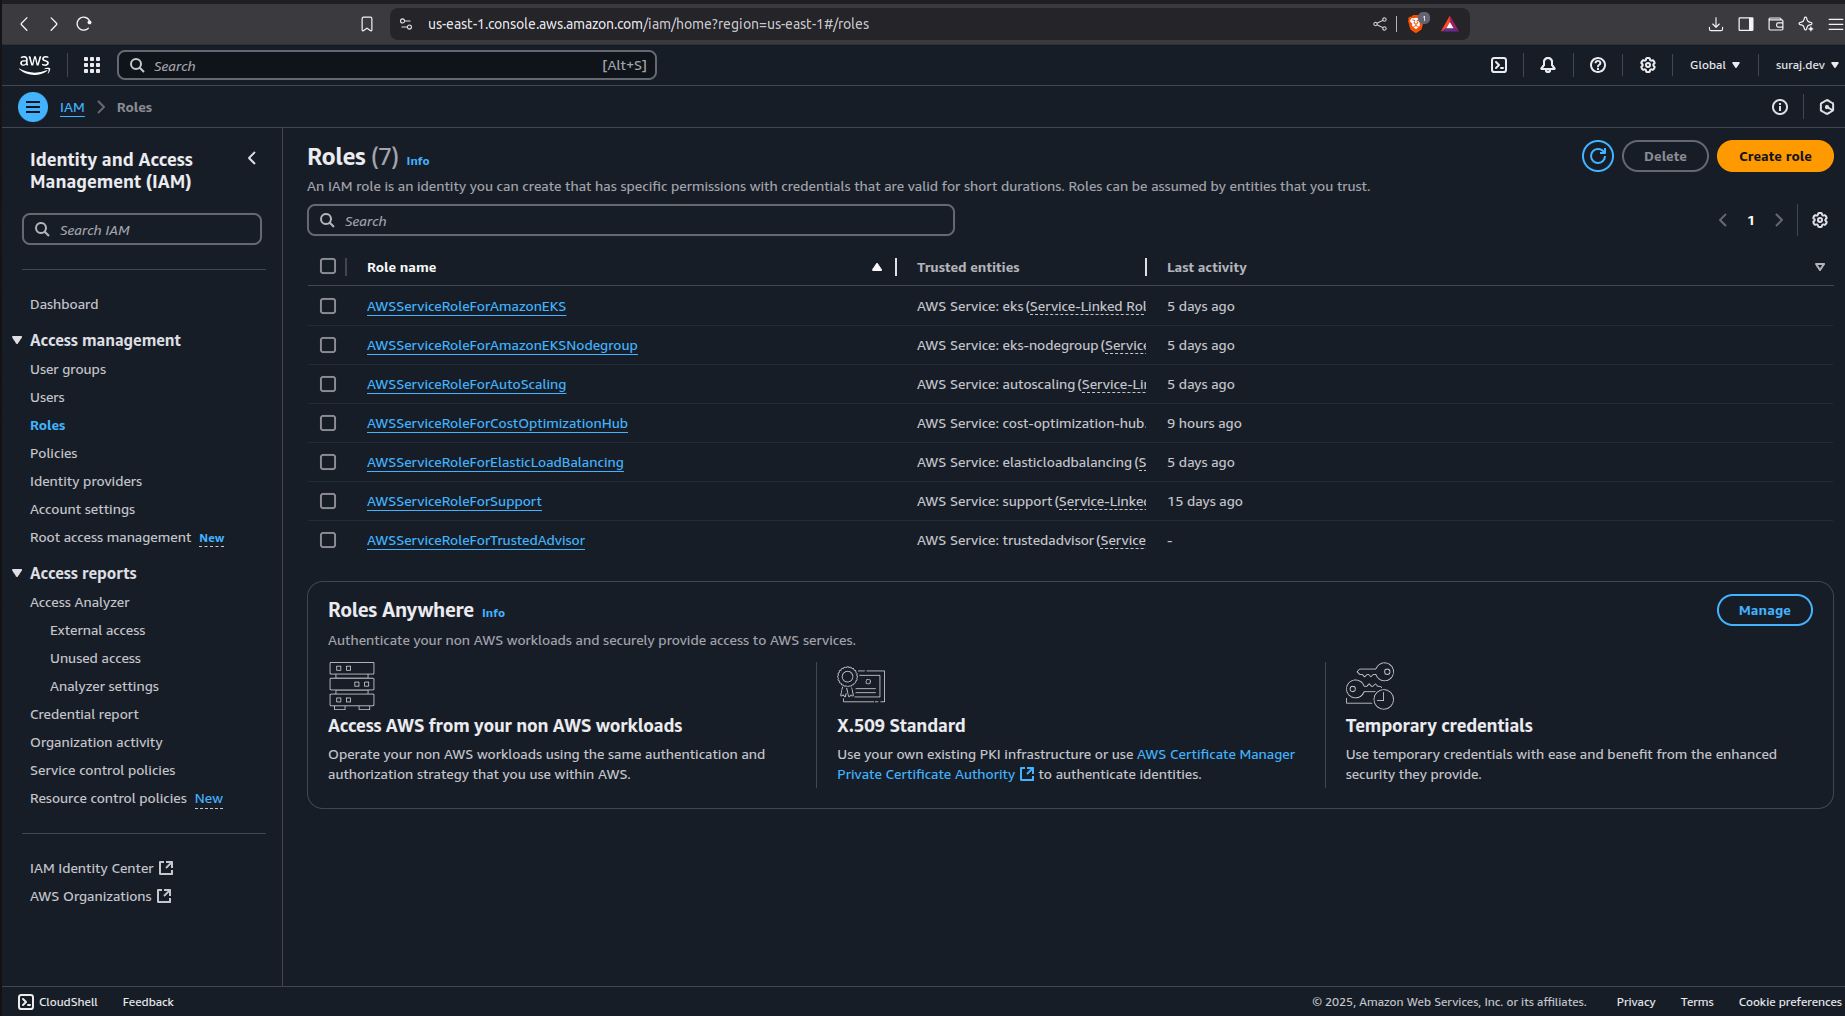
Task: Open the Last activity column dropdown arrow
Action: pyautogui.click(x=1820, y=267)
